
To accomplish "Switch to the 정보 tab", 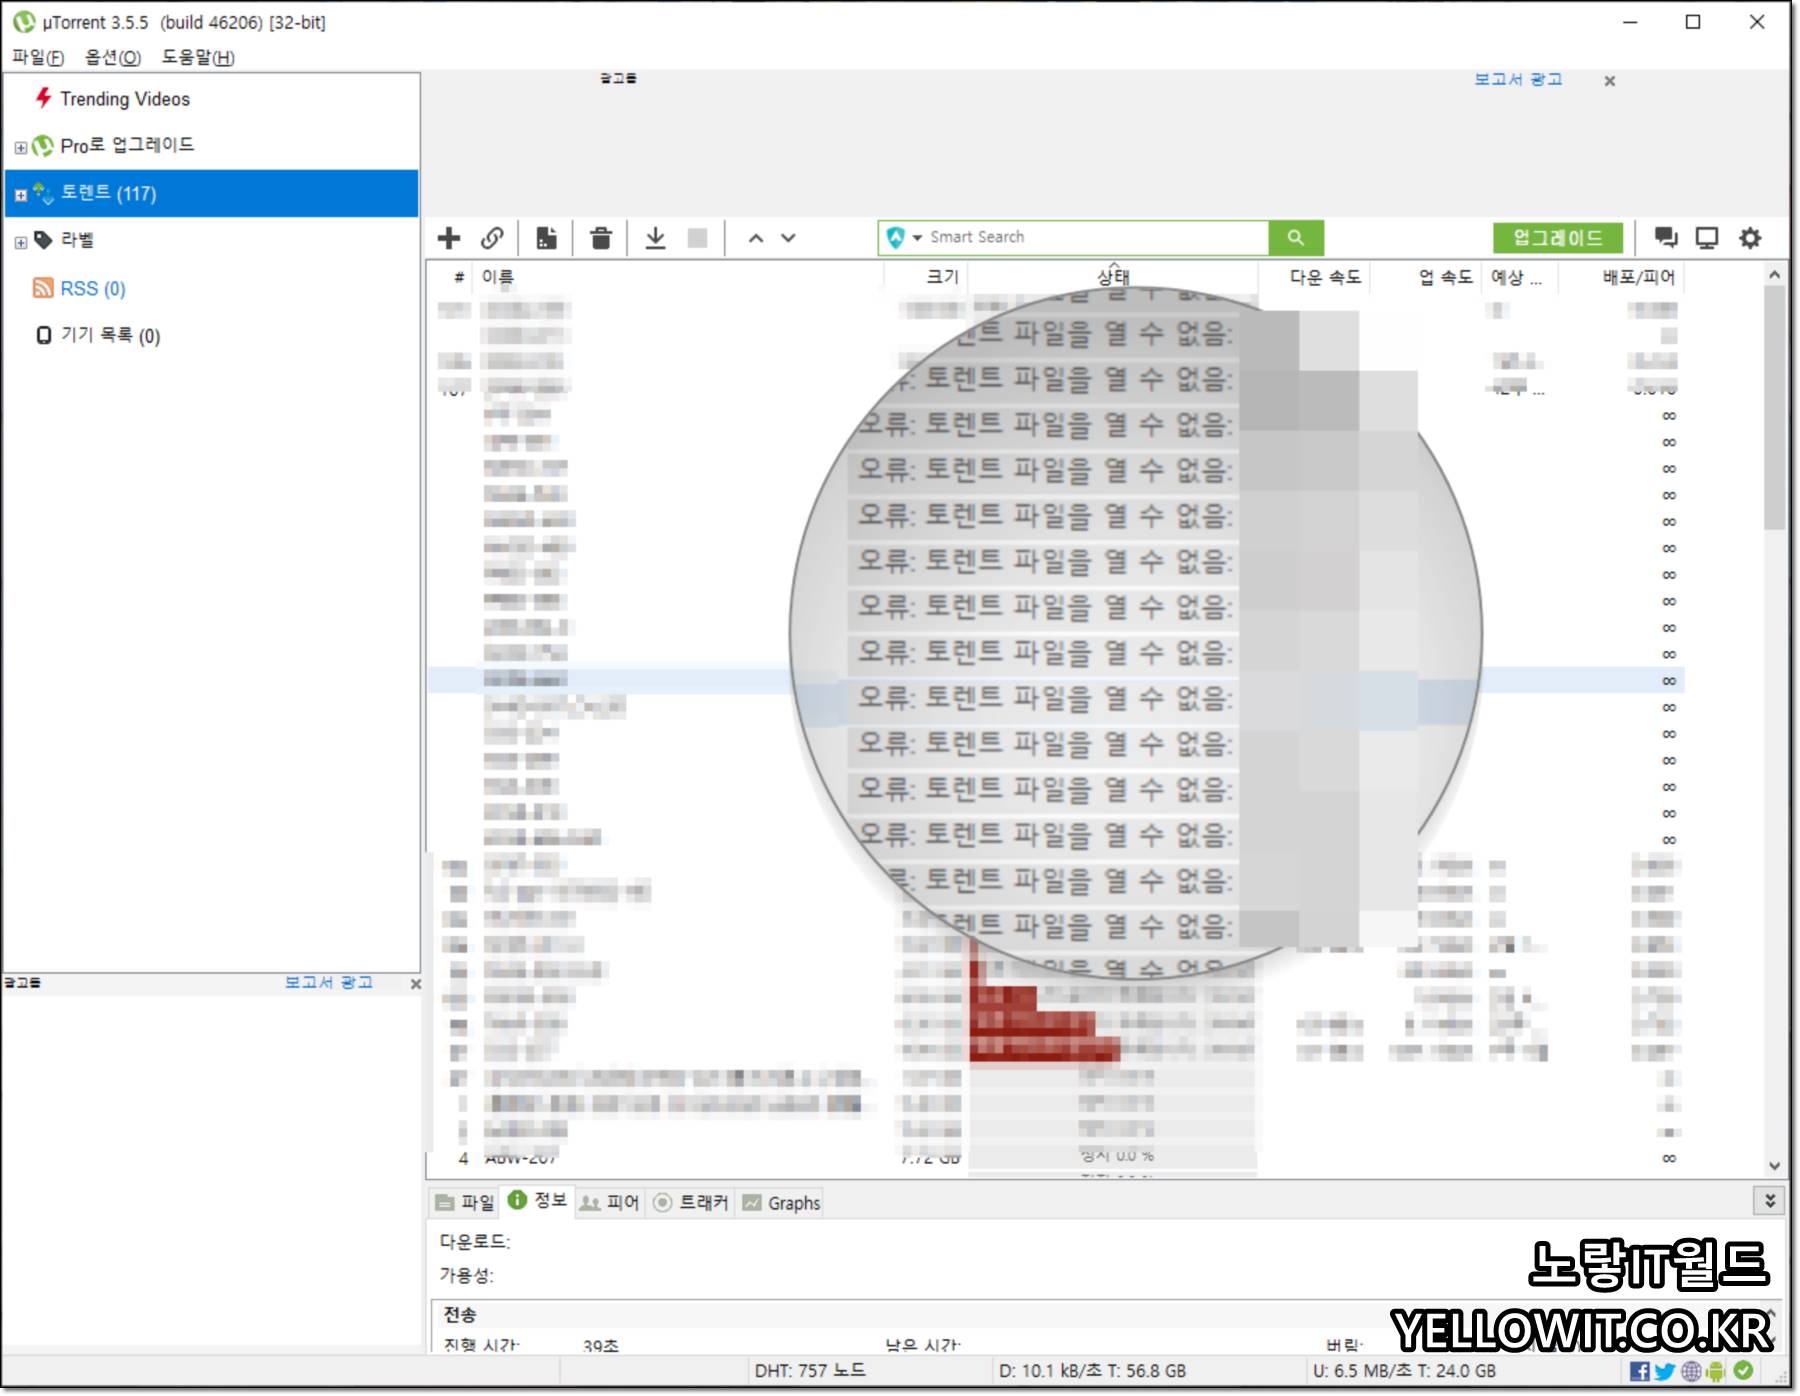I will point(538,1200).
